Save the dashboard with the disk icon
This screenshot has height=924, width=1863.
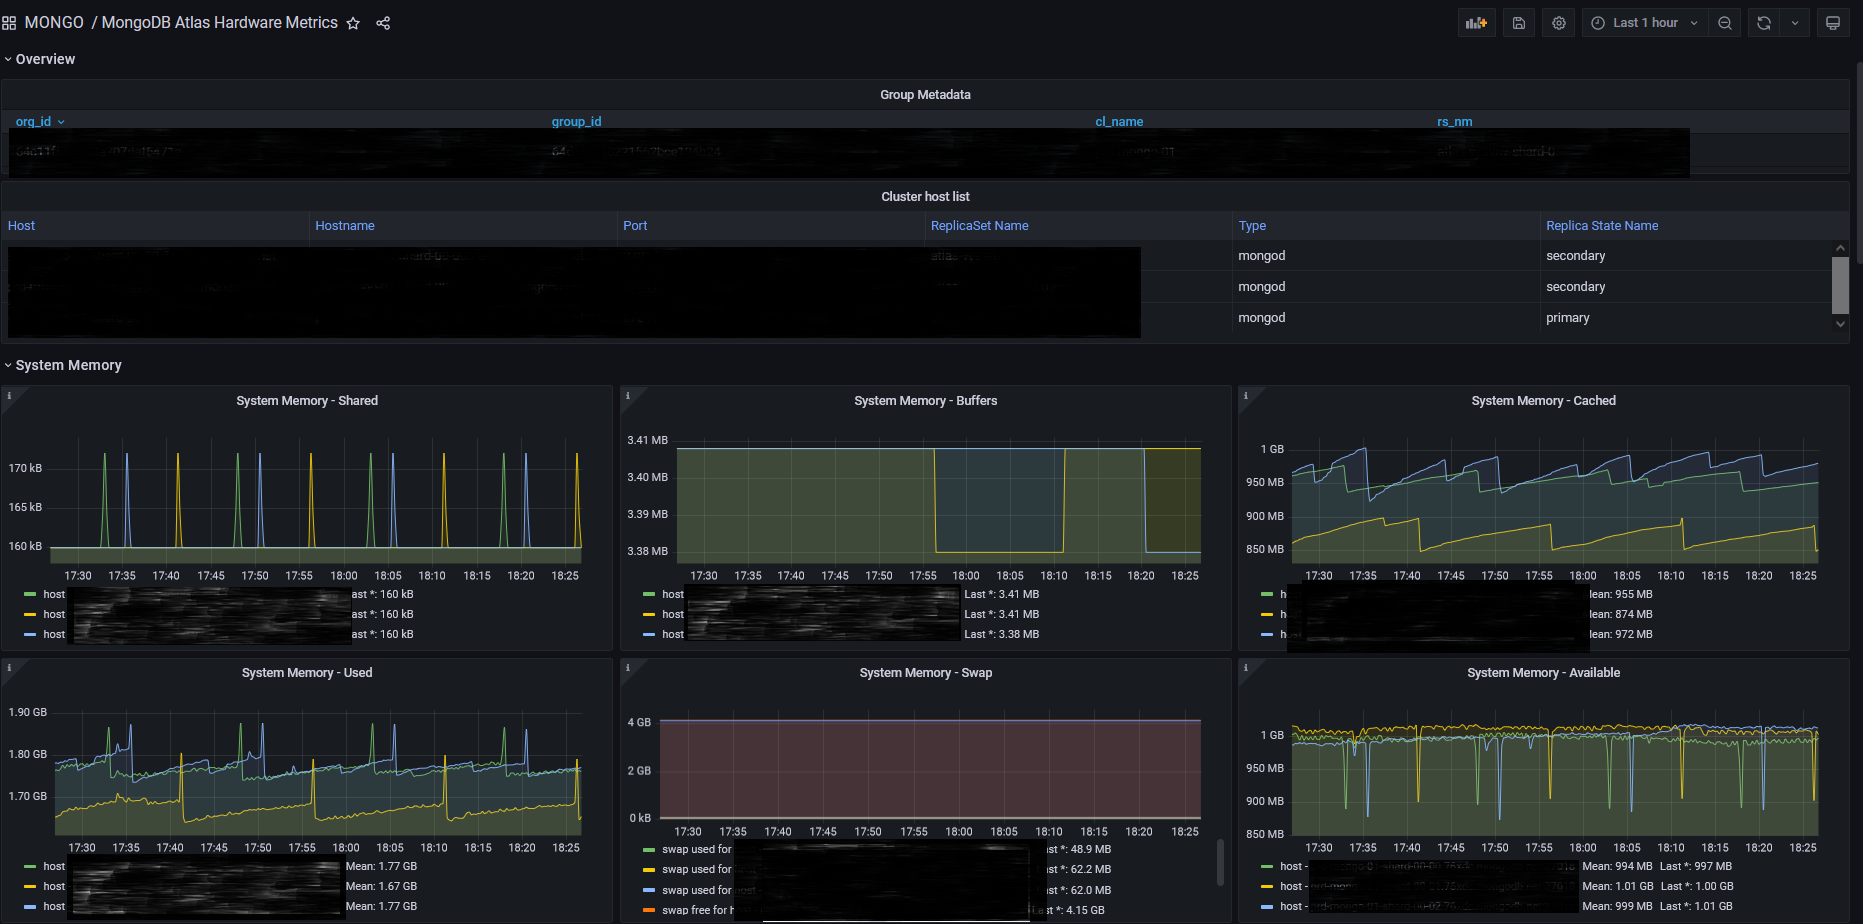click(x=1518, y=23)
